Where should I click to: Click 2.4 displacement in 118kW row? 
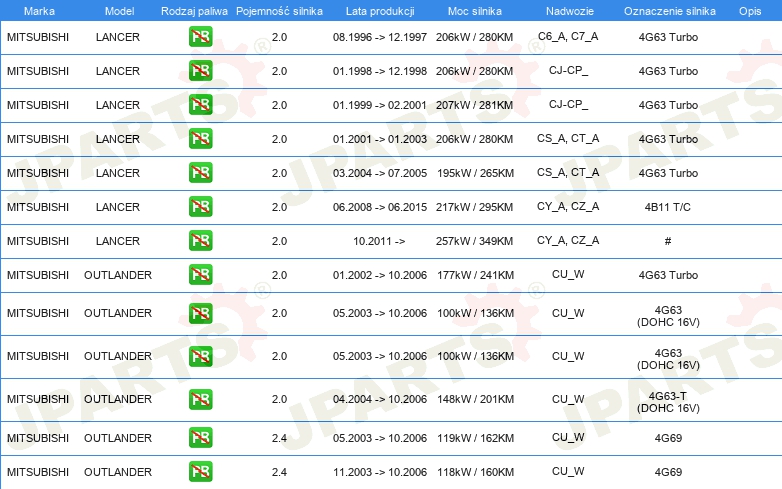point(279,472)
